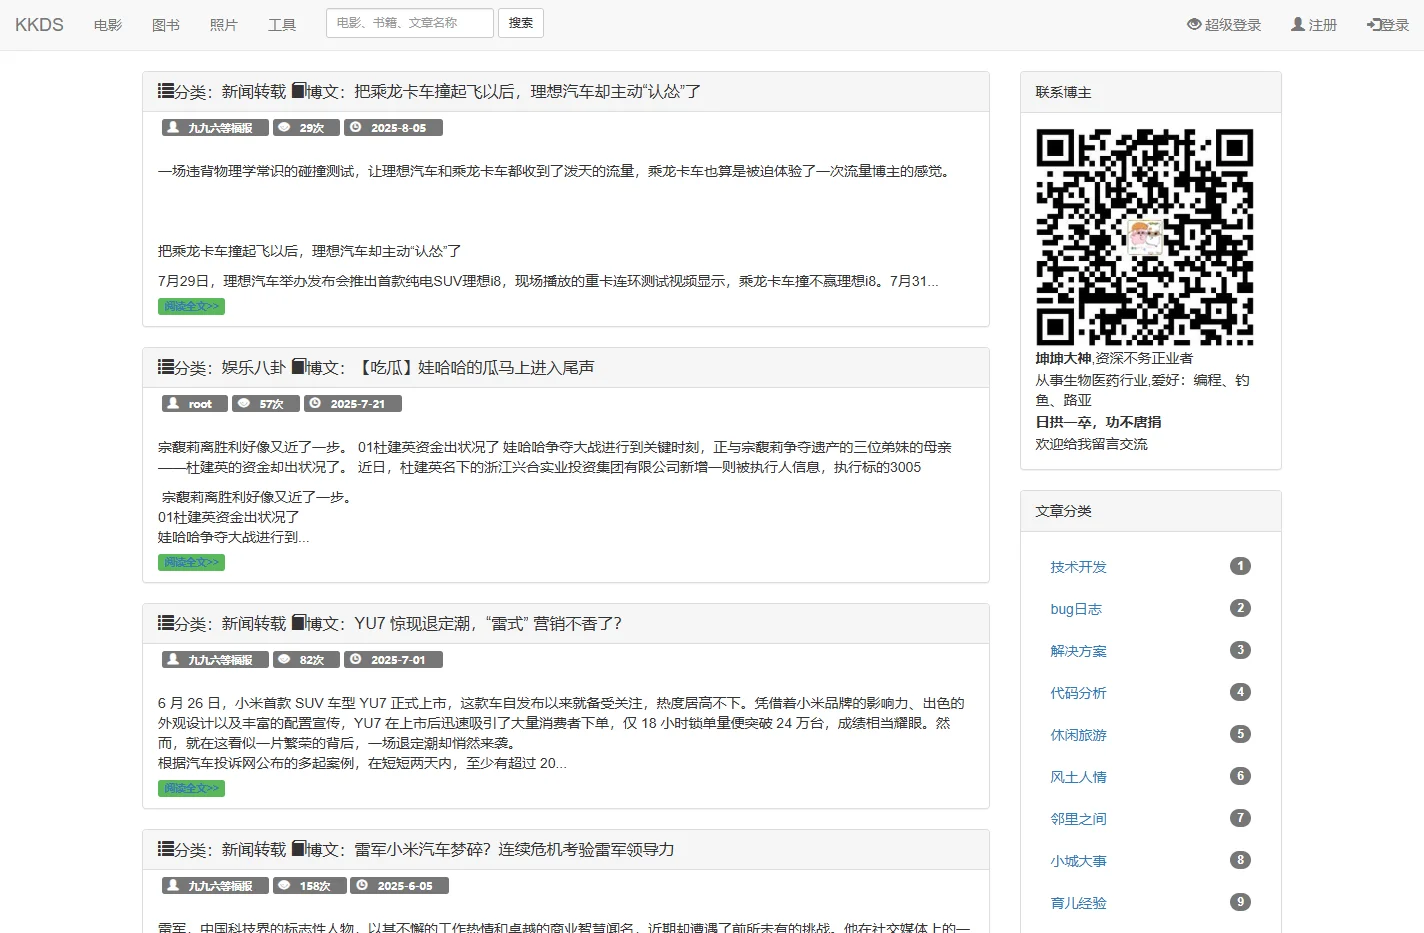1424x933 pixels.
Task: Click 阅读全文 under the 娃哈哈 post
Action: (x=191, y=562)
